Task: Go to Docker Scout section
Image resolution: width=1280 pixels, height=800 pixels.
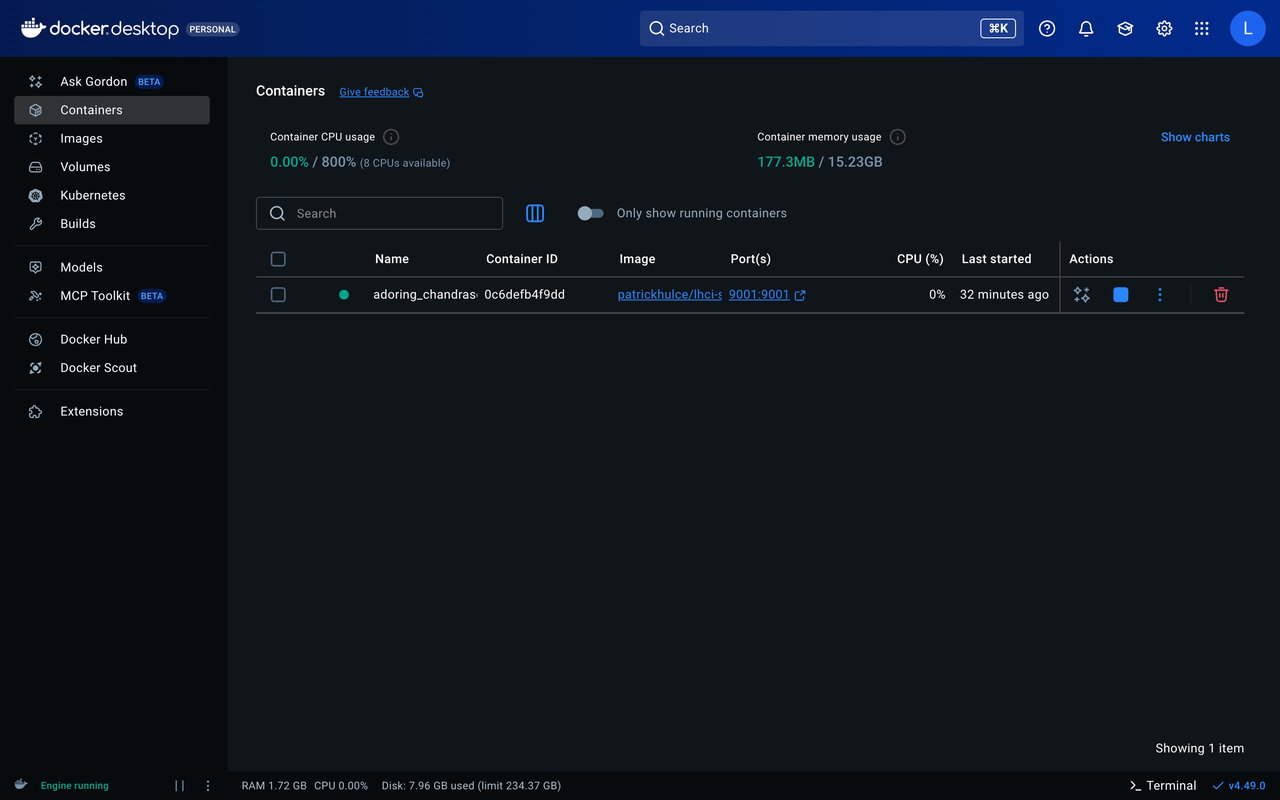Action: [x=112, y=368]
